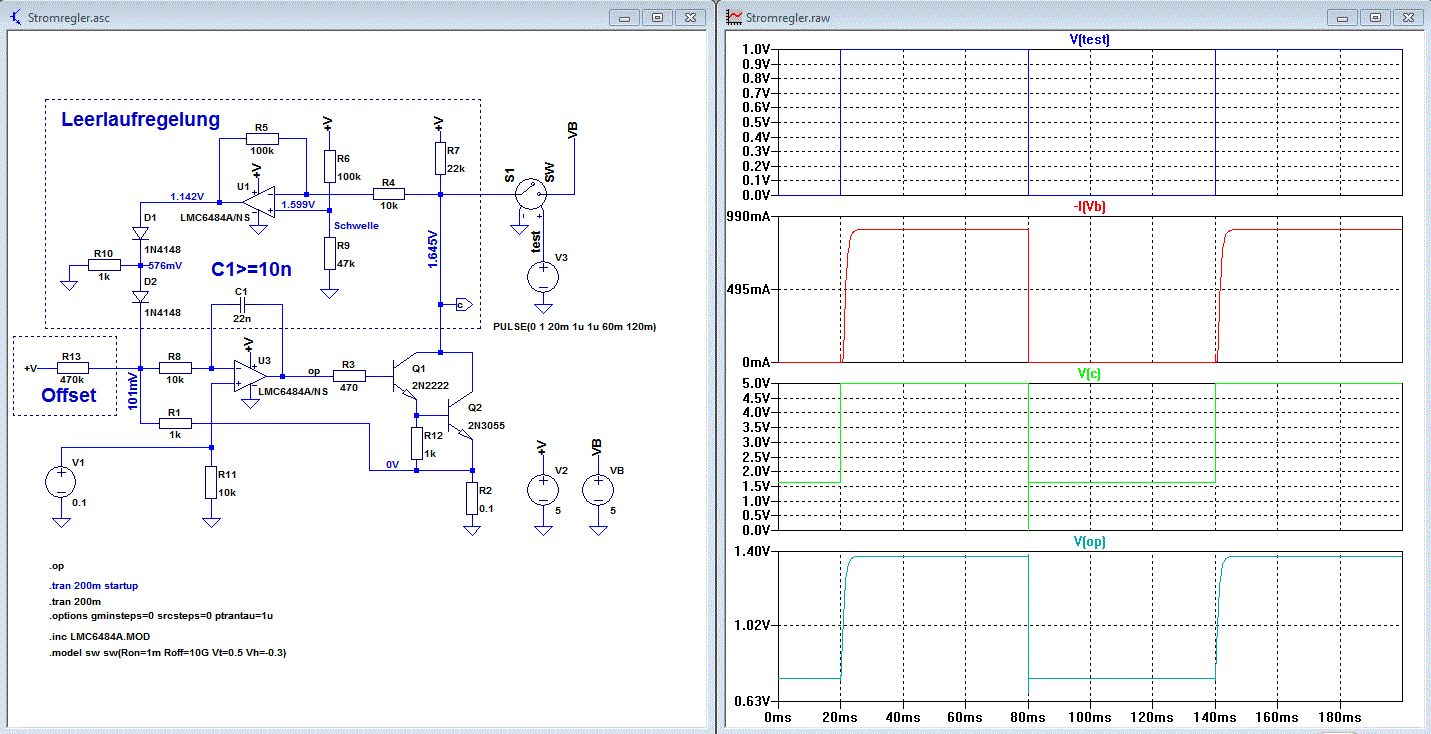Click the C1 22n capacitor
The height and width of the screenshot is (734, 1431).
coord(240,304)
